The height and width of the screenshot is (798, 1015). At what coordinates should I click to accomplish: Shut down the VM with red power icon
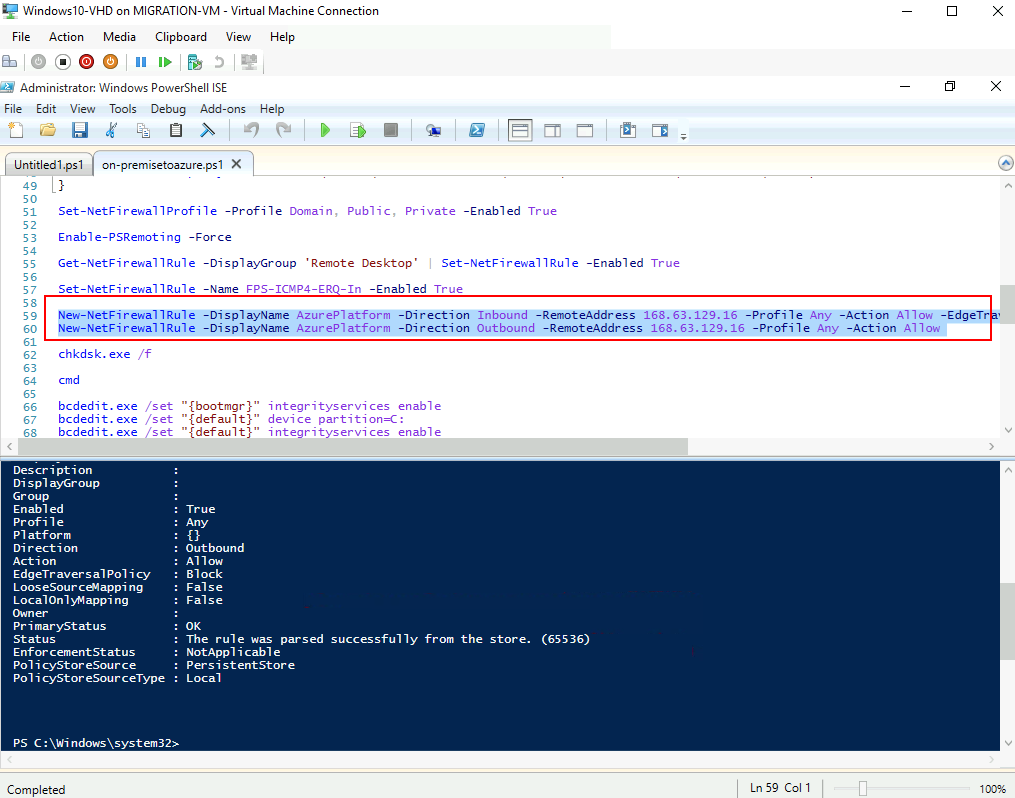86,62
